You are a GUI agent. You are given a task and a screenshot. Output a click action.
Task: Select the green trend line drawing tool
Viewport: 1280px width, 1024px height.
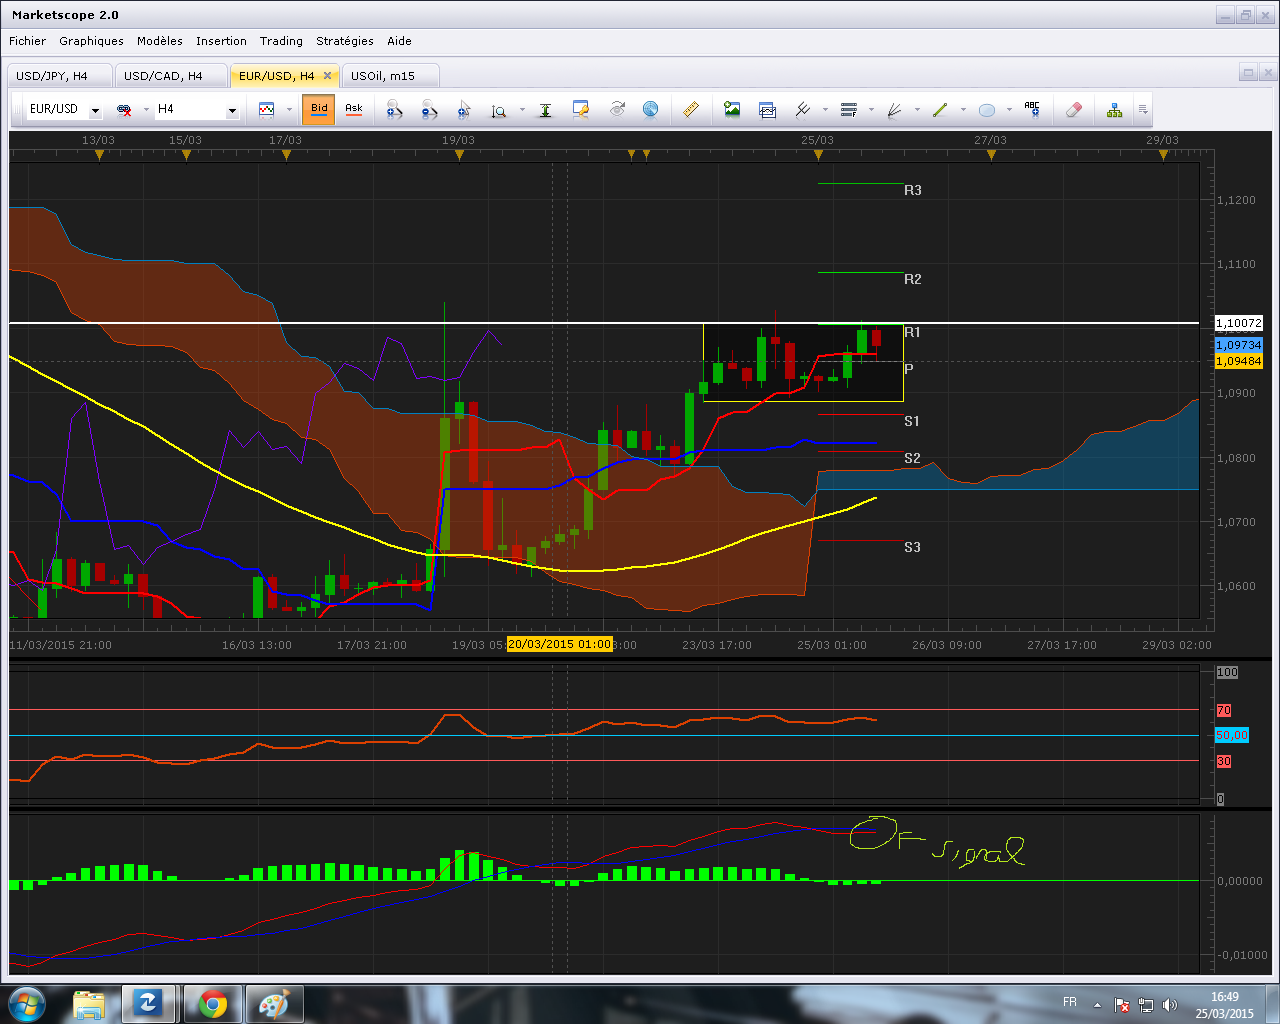pyautogui.click(x=939, y=110)
